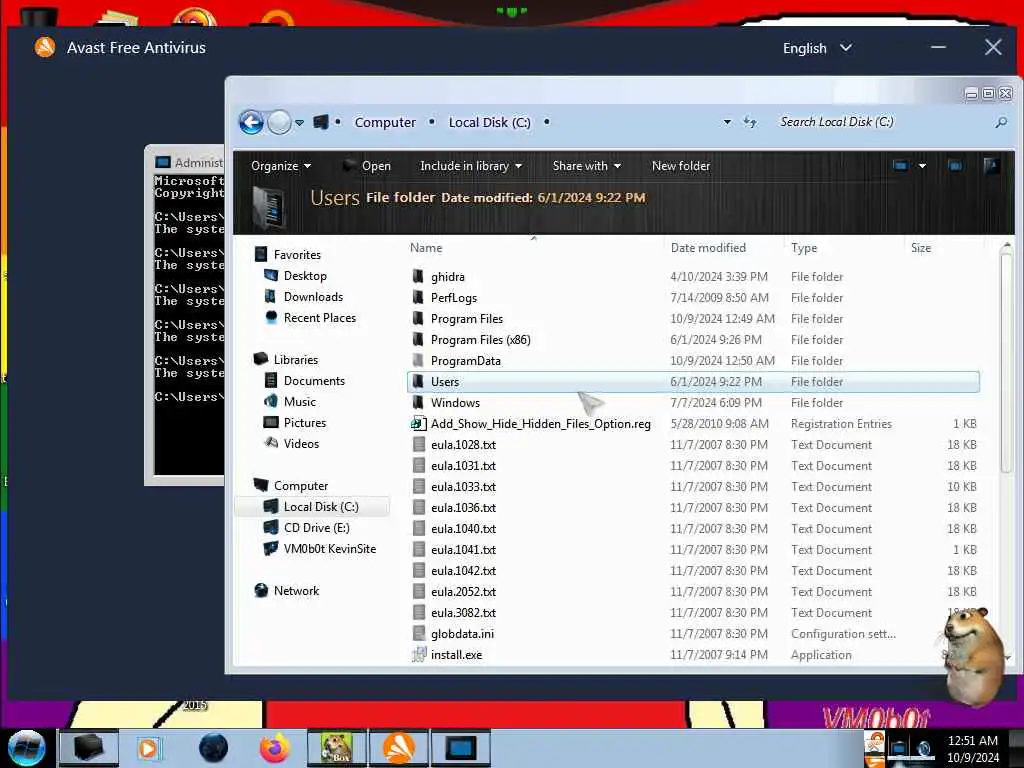This screenshot has width=1024, height=768.
Task: Select Add_Show_Hide_Hidden_Files_Option.reg file
Action: 692,424
